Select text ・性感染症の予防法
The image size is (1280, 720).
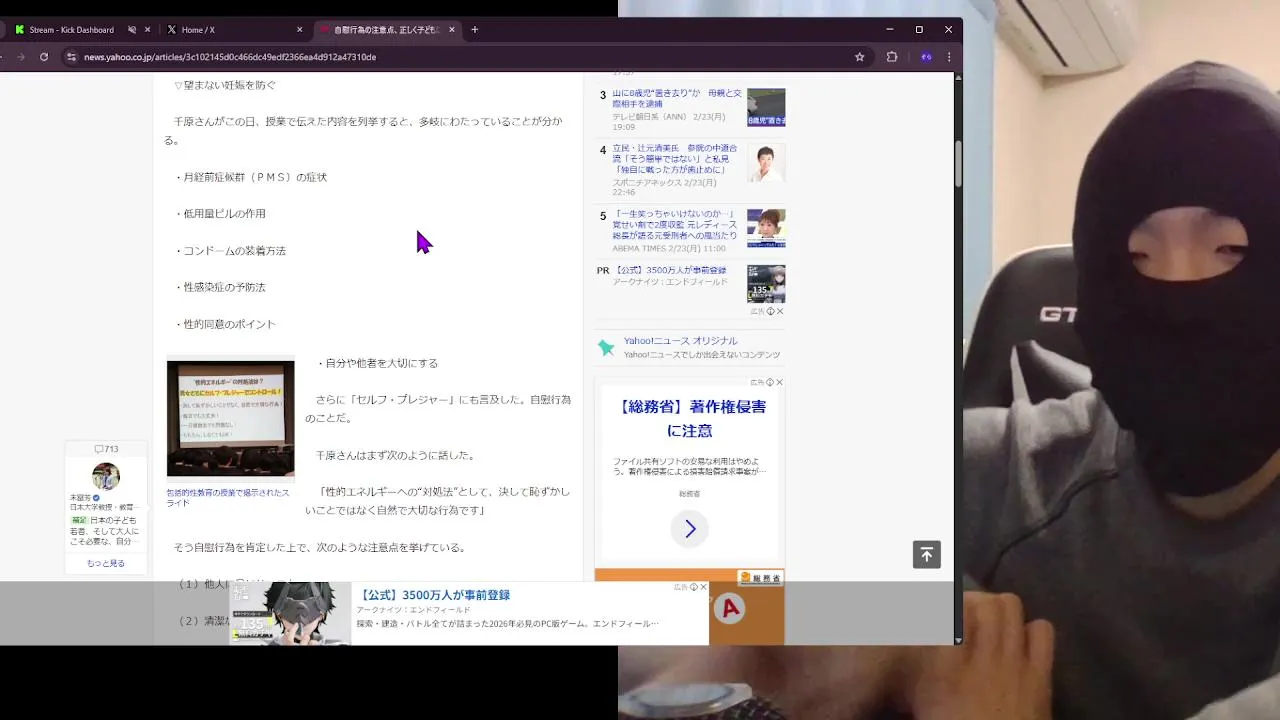[x=220, y=287]
